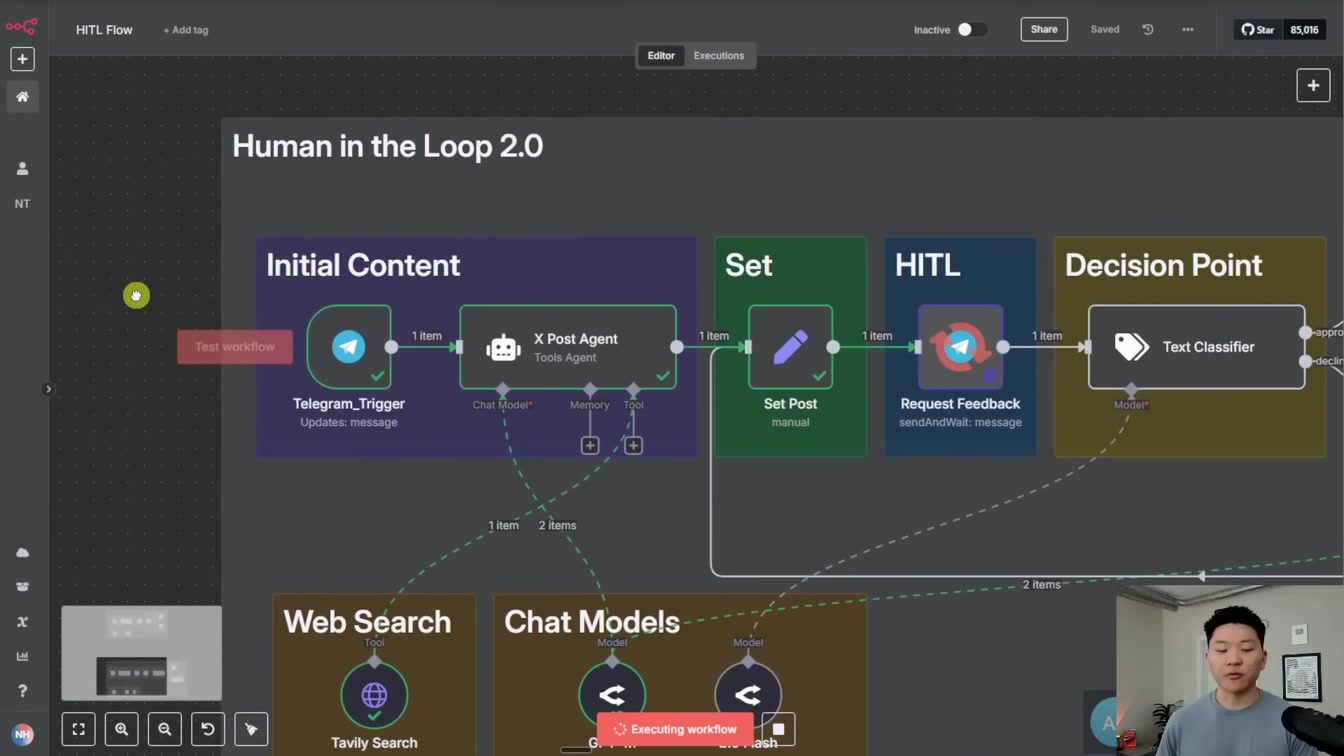Toggle the Inactive workflow switch
The width and height of the screenshot is (1344, 756).
click(971, 30)
